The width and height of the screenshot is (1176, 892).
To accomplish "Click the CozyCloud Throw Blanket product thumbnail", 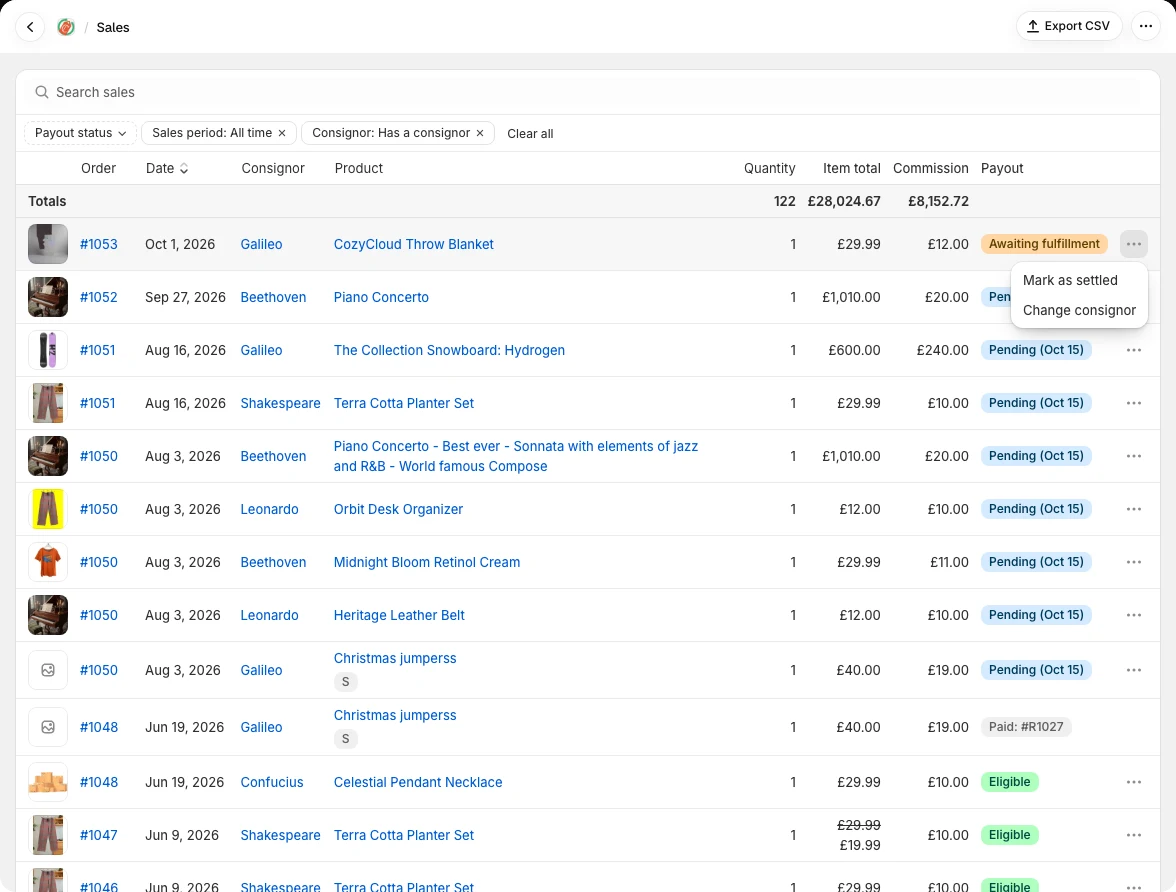I will pyautogui.click(x=48, y=244).
